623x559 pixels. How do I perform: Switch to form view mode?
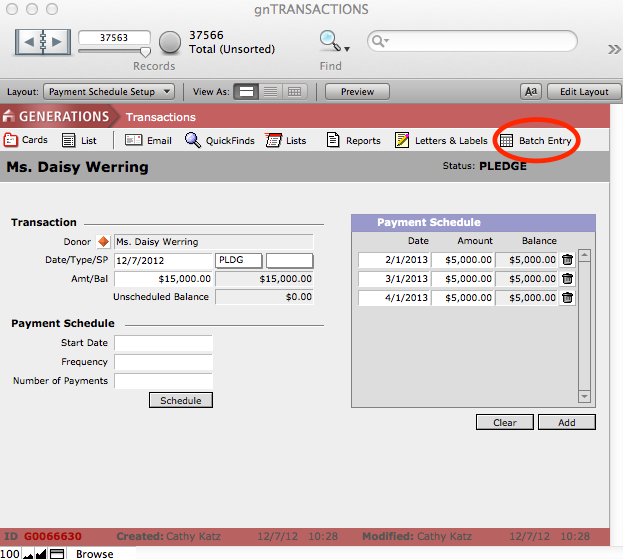[x=246, y=91]
